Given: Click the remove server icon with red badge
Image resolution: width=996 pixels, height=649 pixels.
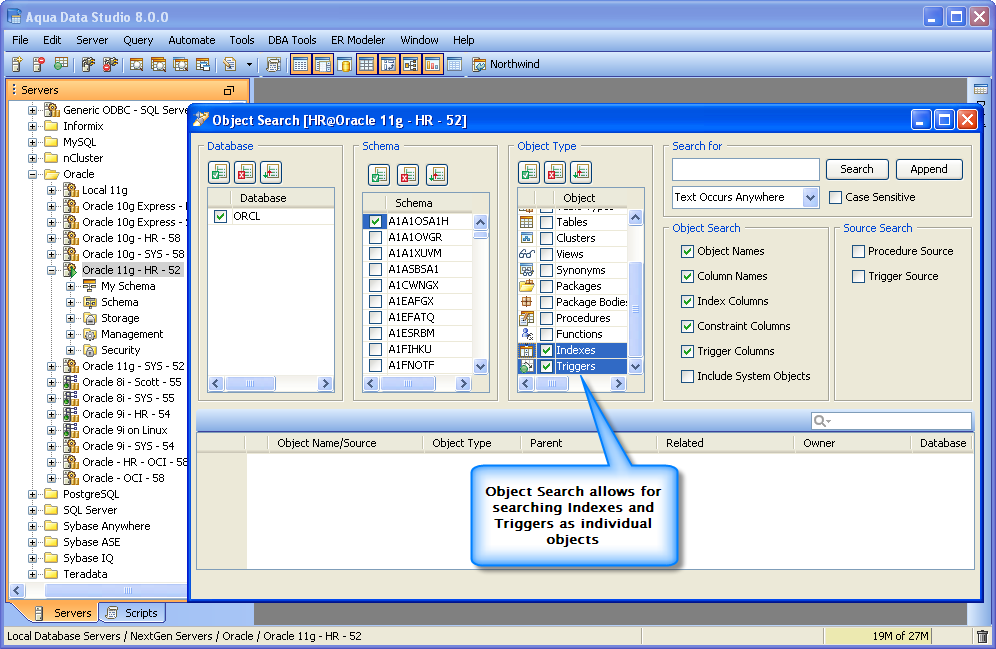Looking at the screenshot, I should (39, 64).
